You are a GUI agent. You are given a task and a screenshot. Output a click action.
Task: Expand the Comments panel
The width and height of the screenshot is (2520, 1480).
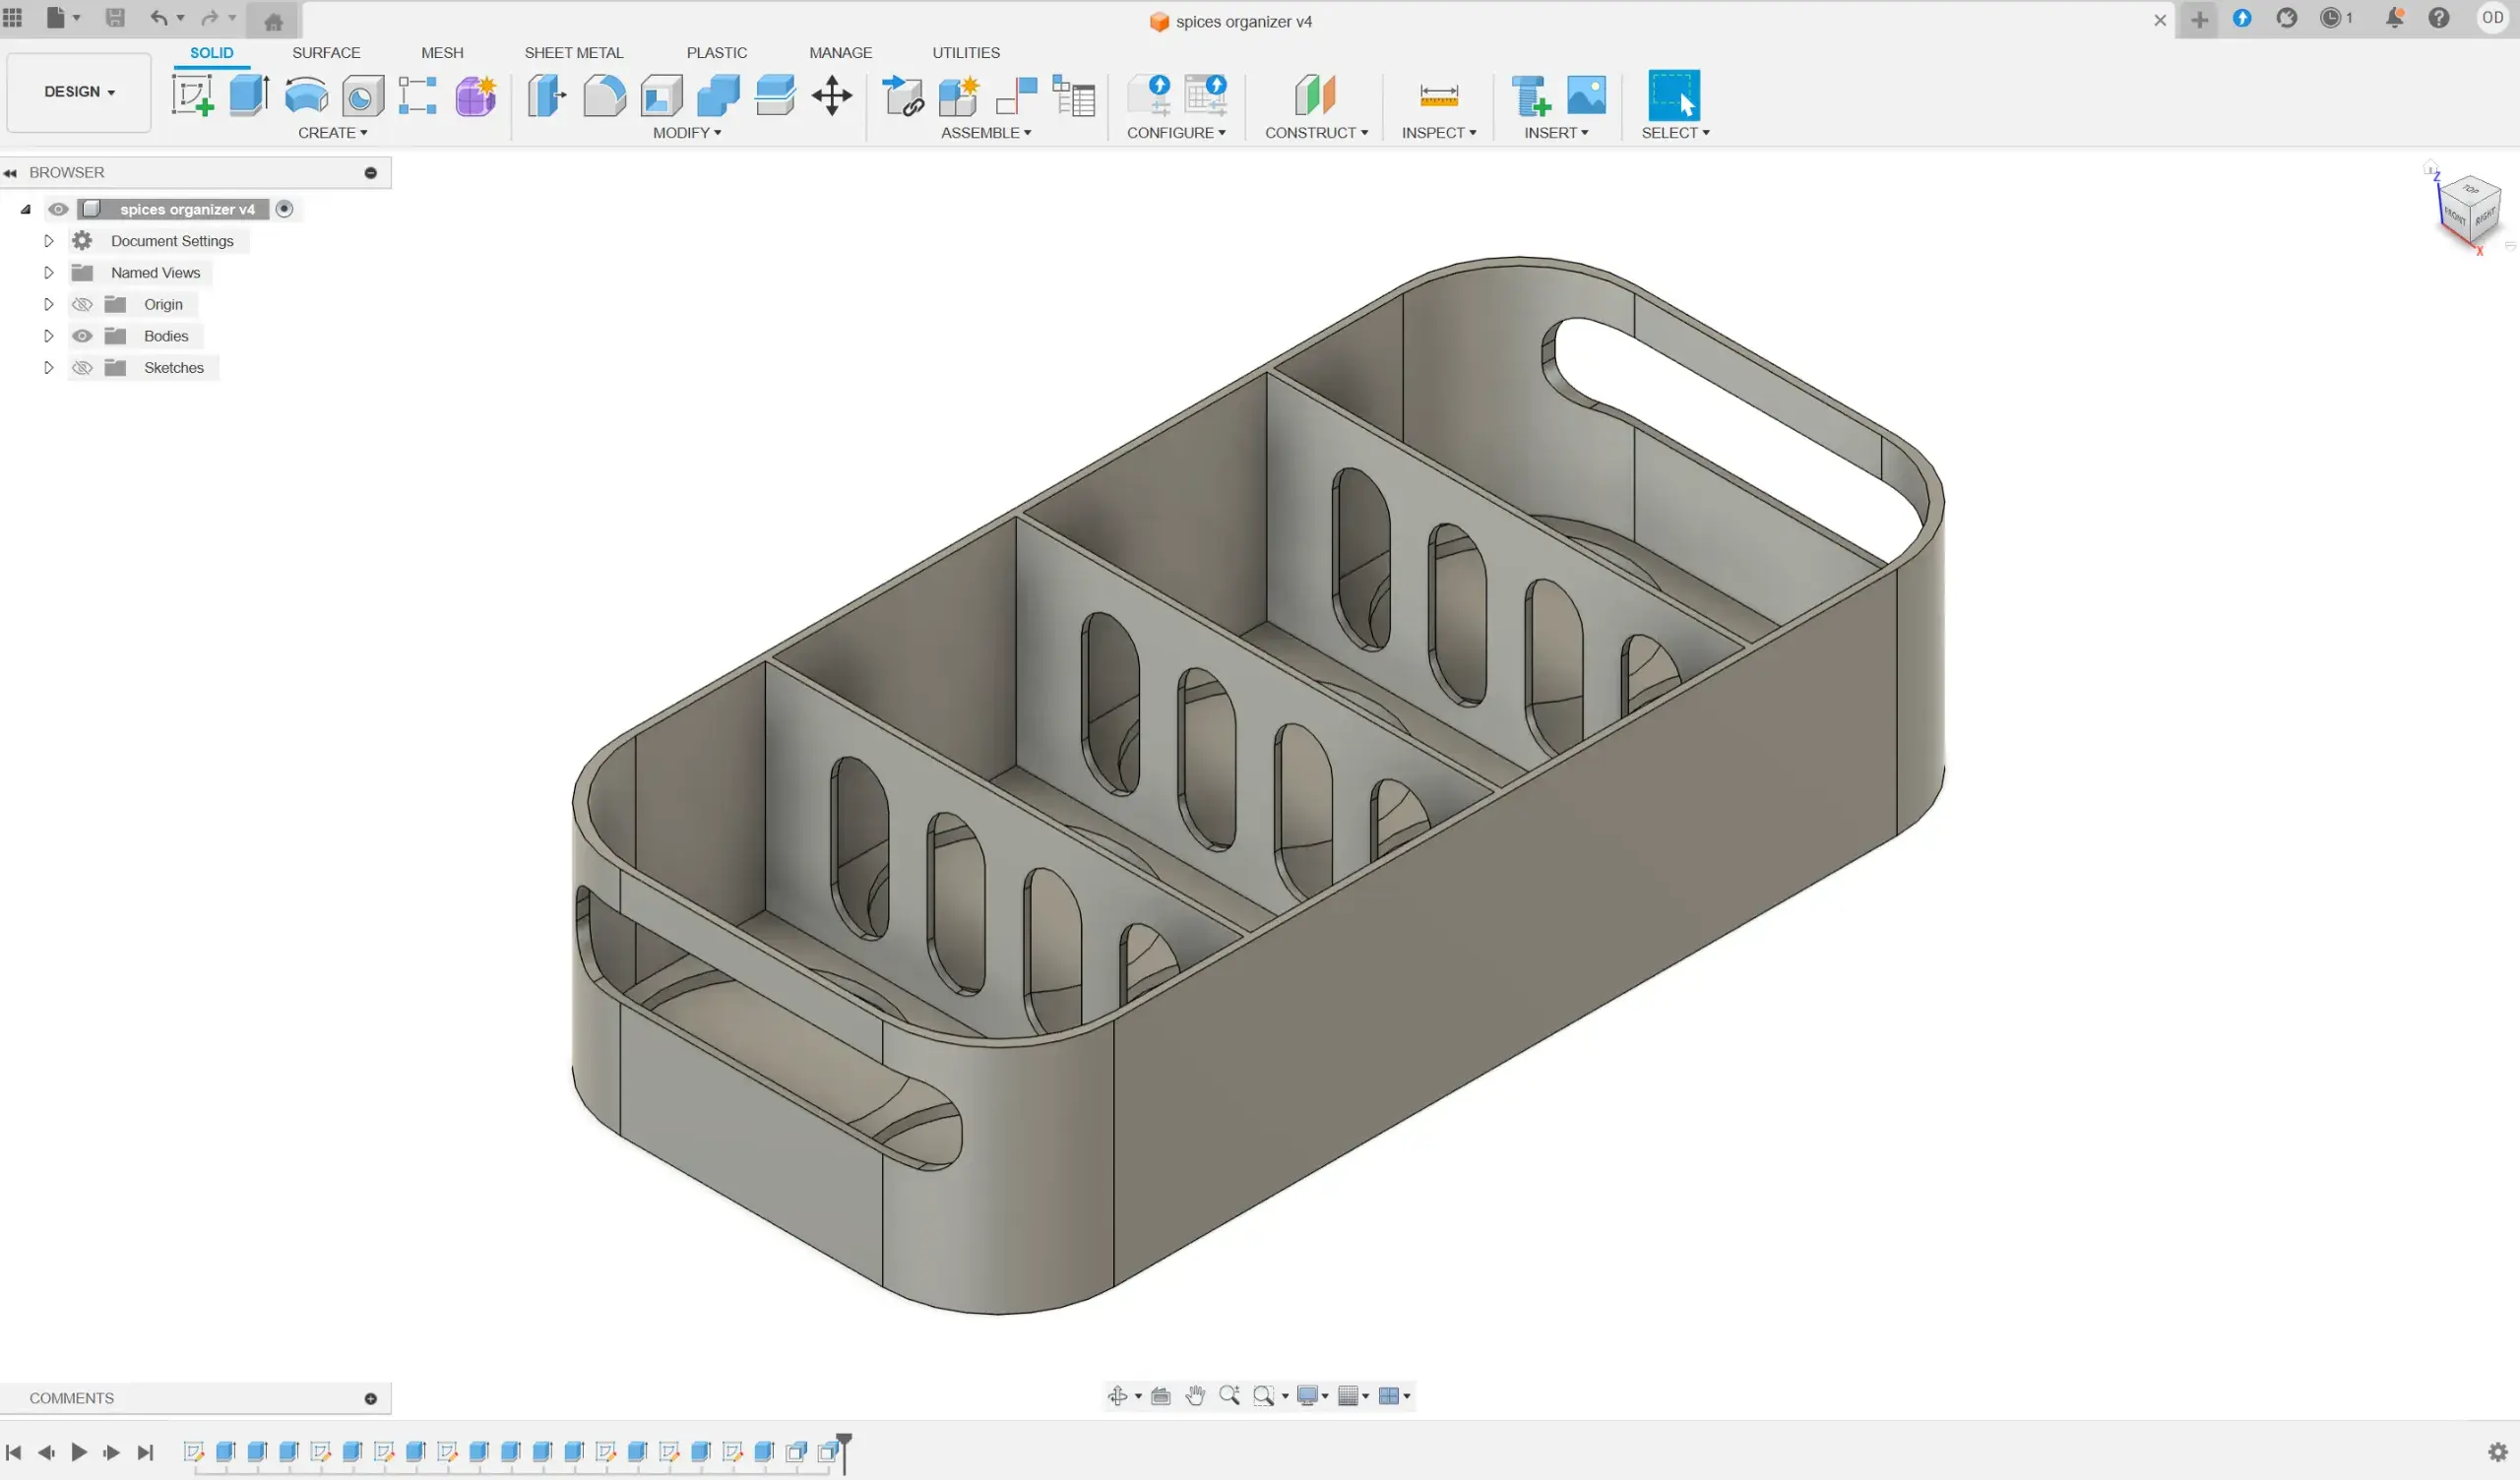[371, 1399]
